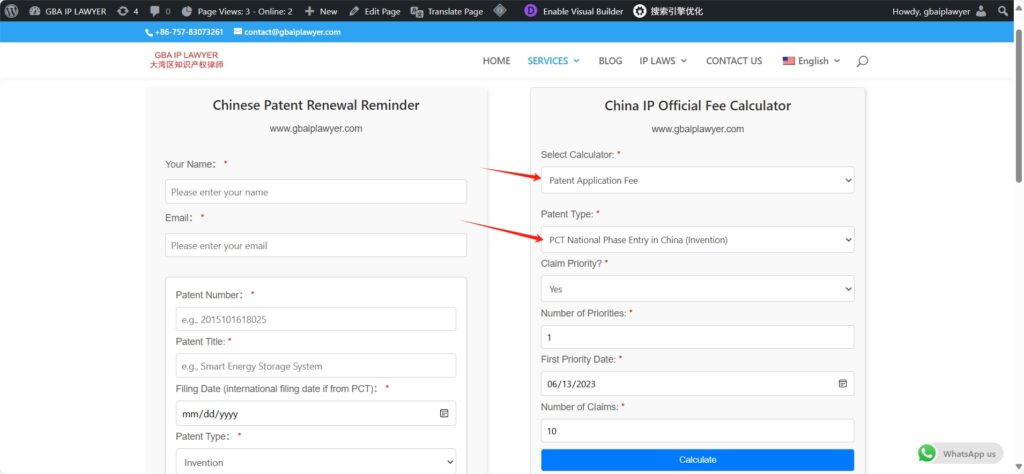Click the diamond icon in admin bar
The height and width of the screenshot is (474, 1024).
[500, 10]
